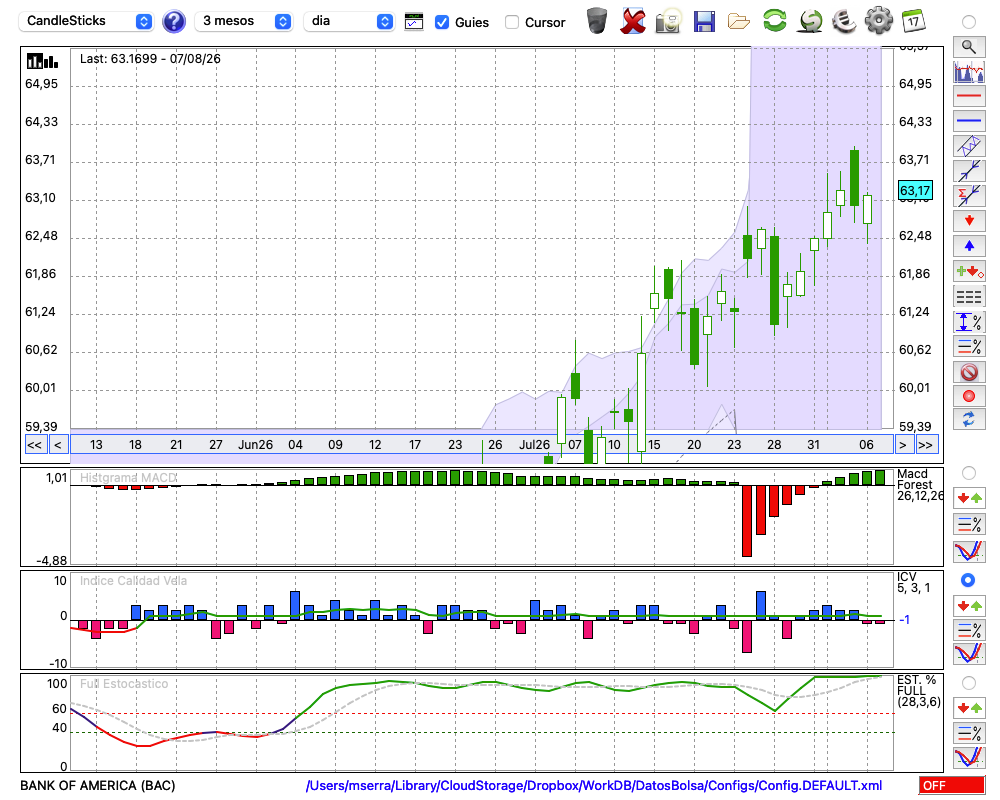Click the green refresh arrows icon
1000x800 pixels.
774,21
